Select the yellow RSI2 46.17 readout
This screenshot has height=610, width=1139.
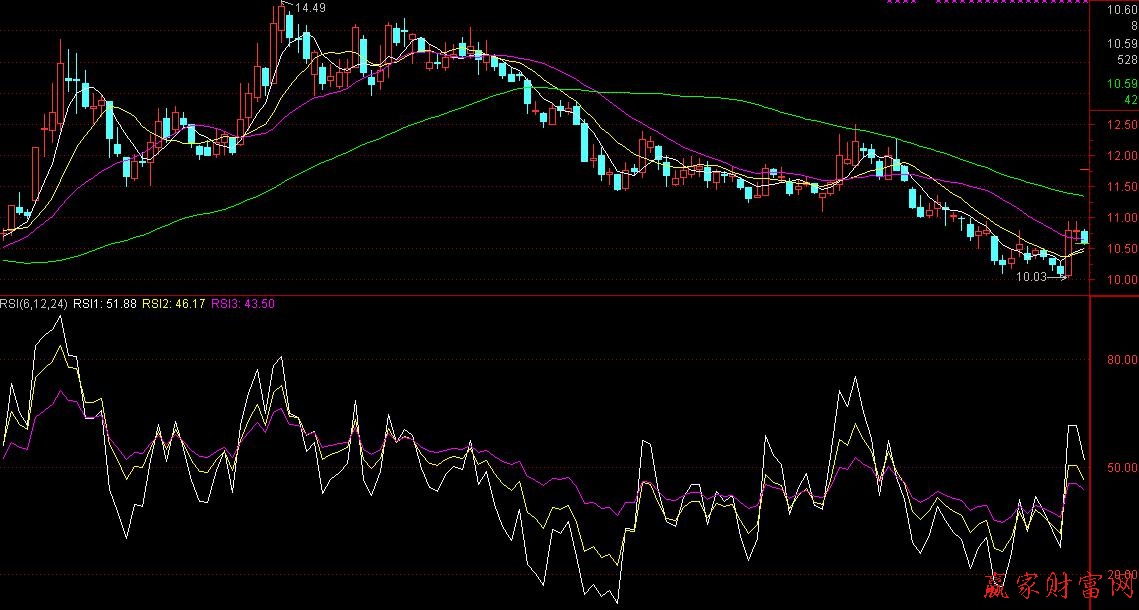(175, 304)
